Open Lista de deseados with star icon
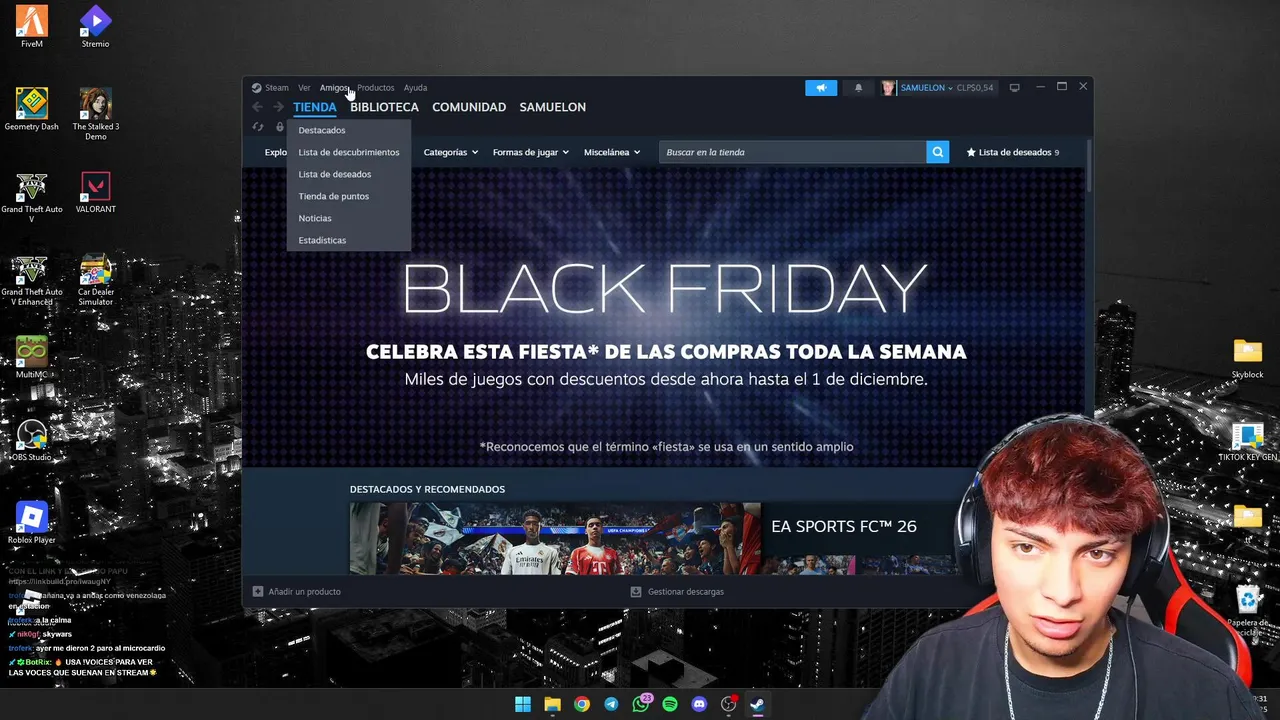Image resolution: width=1280 pixels, height=720 pixels. click(1012, 152)
